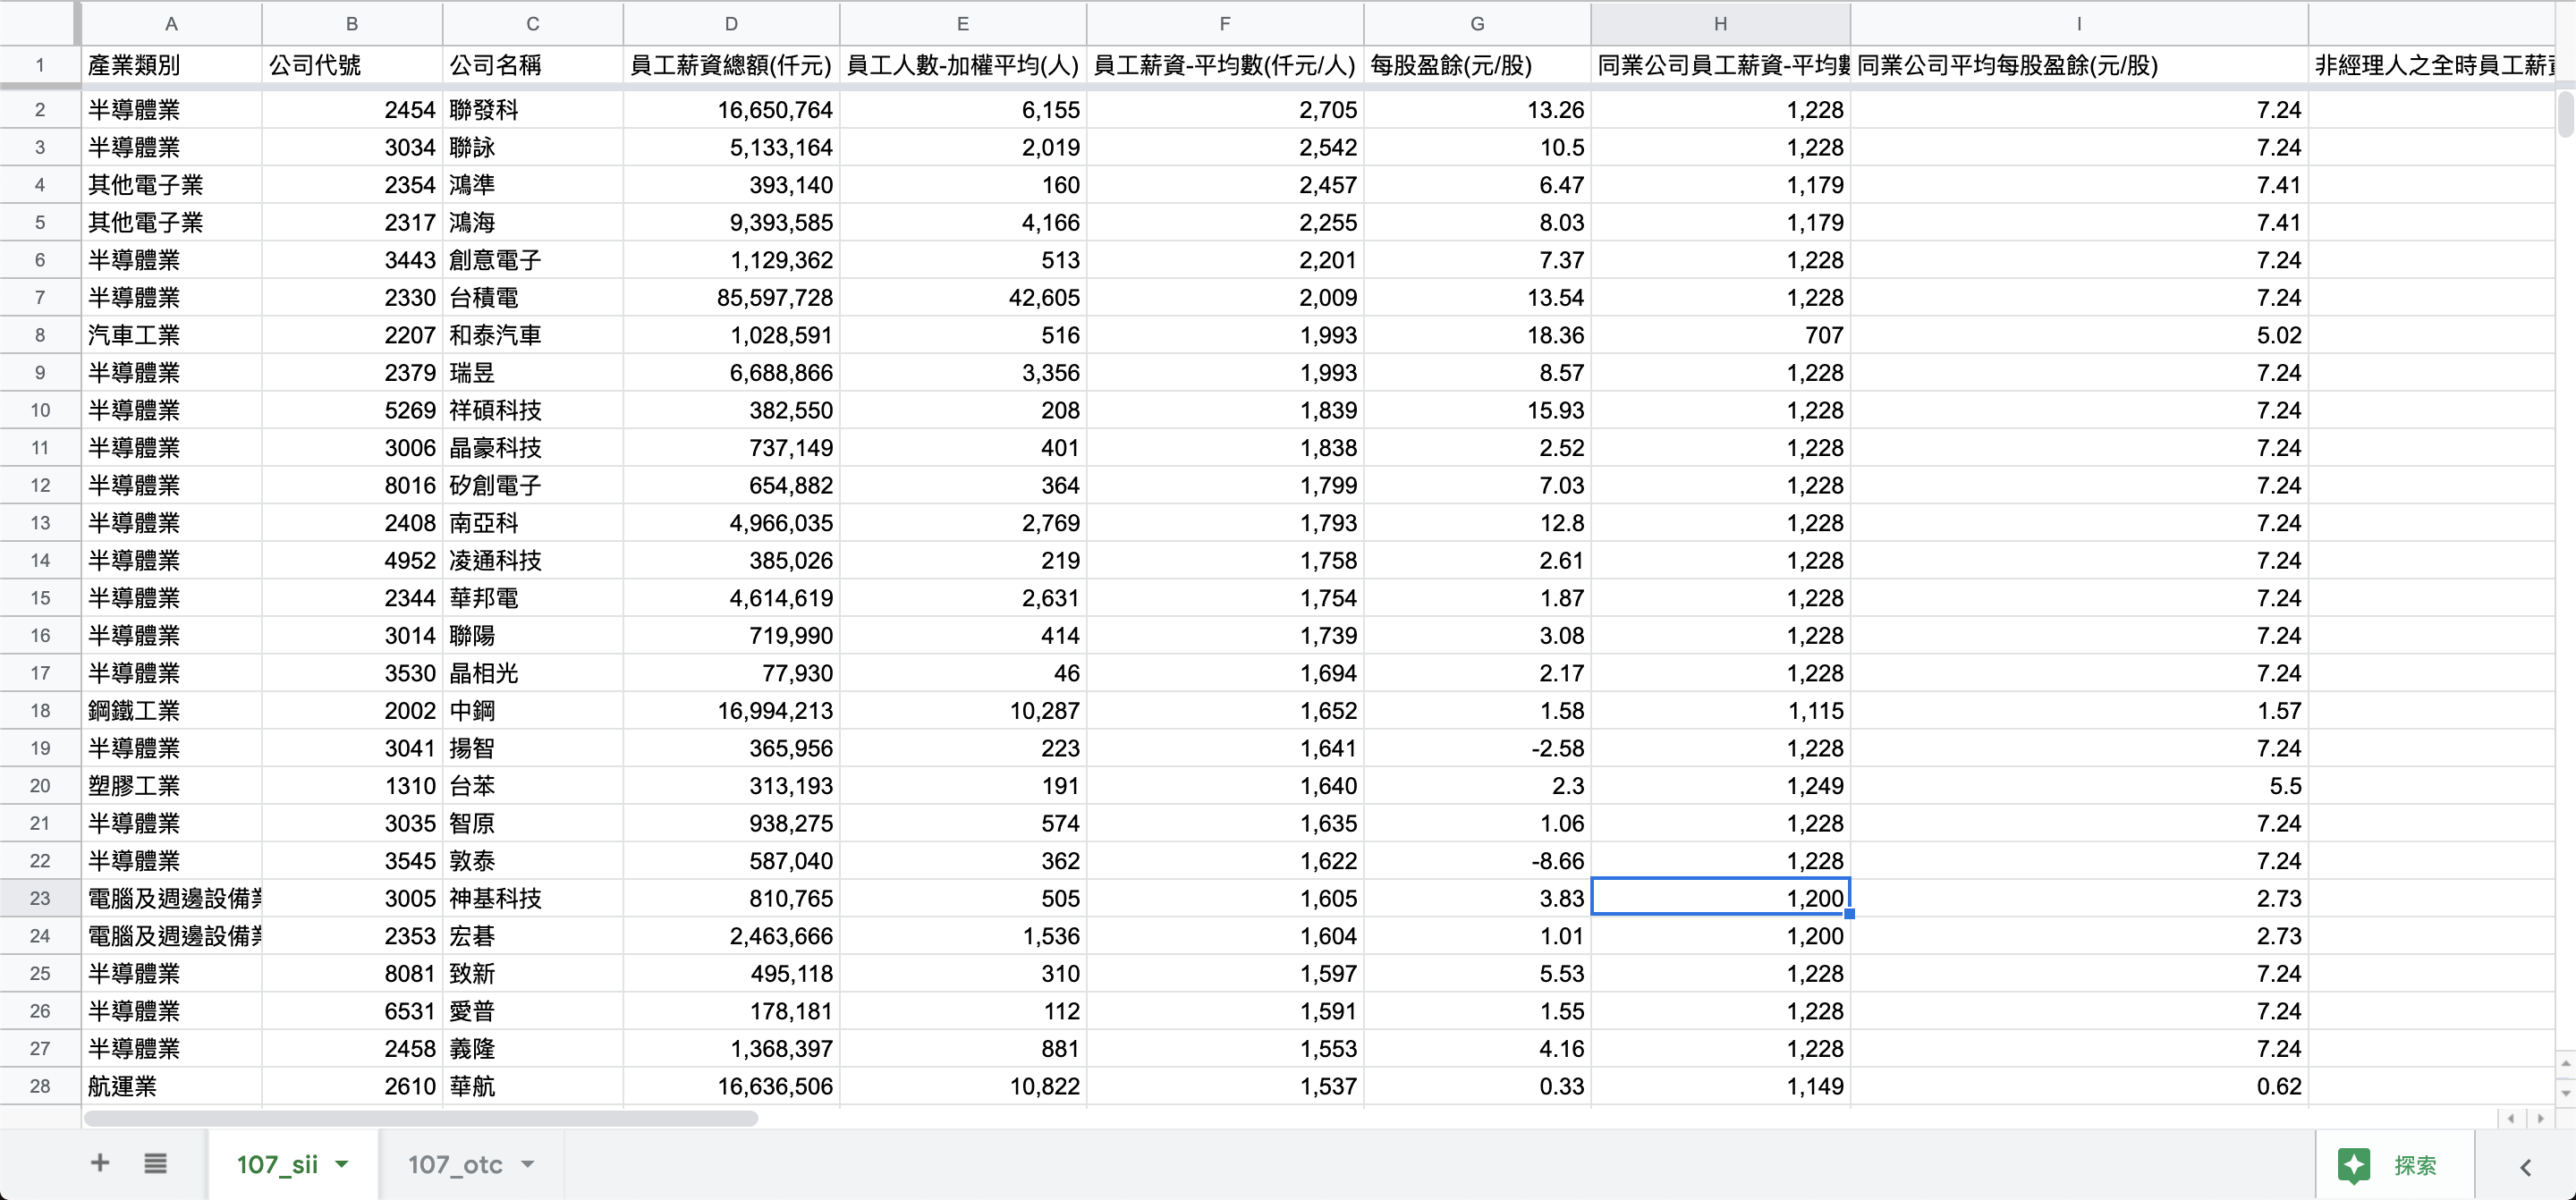Collapse side panel with the chevron arrow

click(2526, 1166)
